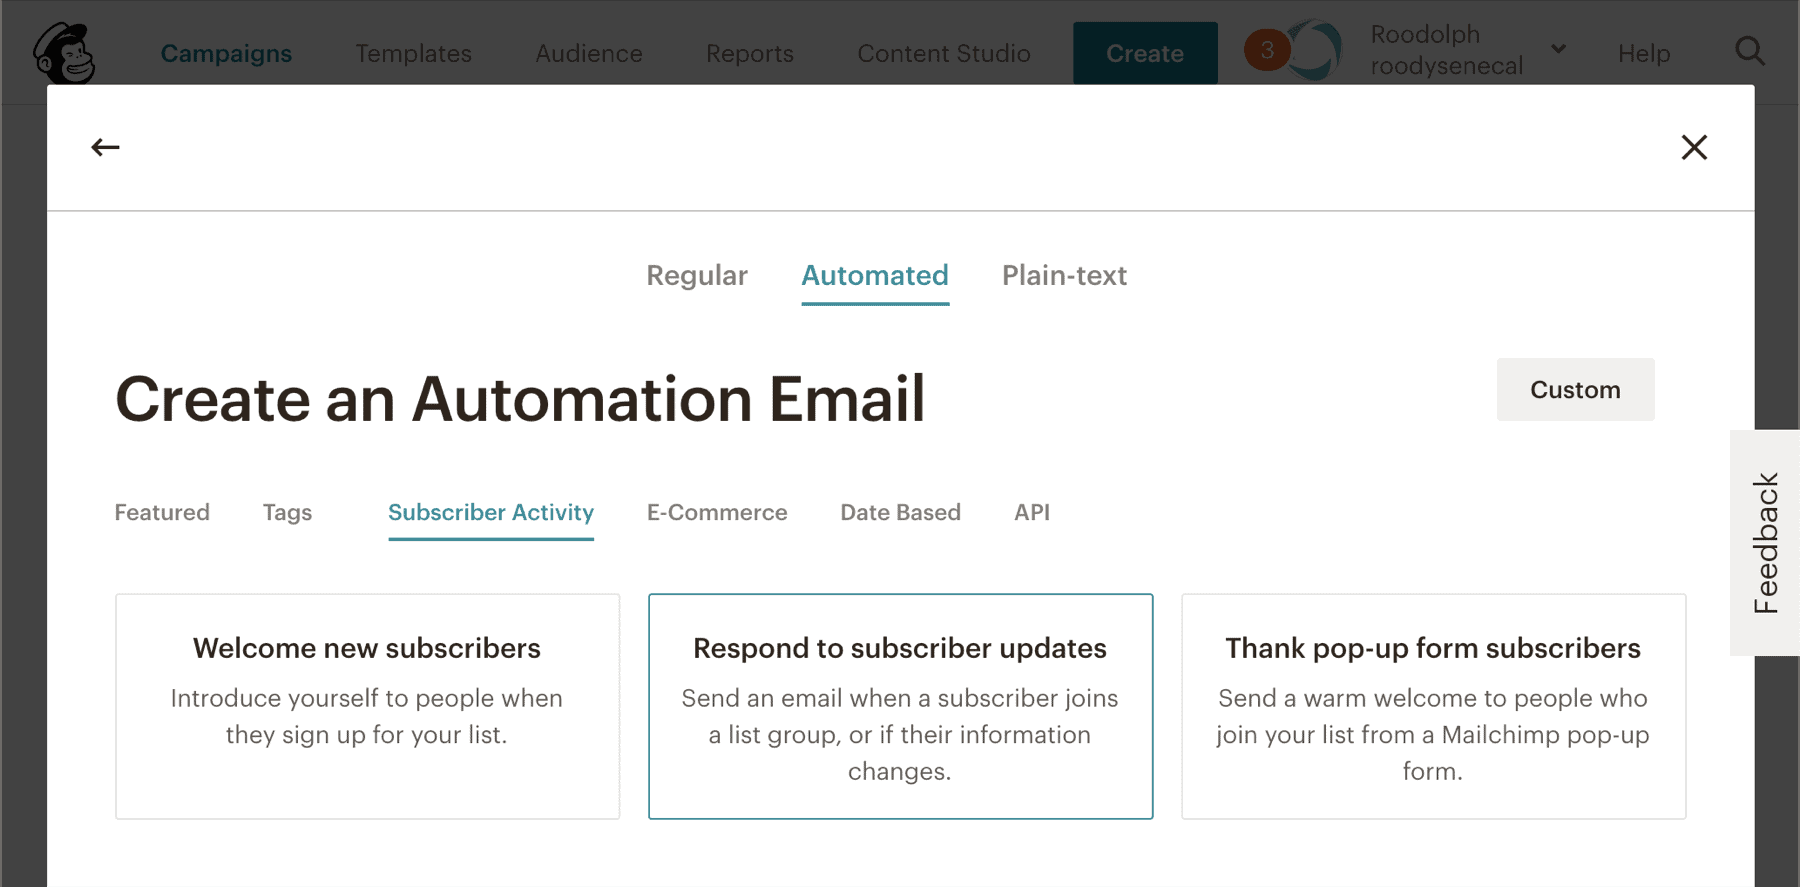The width and height of the screenshot is (1800, 887).
Task: Select the Automated campaign tab
Action: (875, 276)
